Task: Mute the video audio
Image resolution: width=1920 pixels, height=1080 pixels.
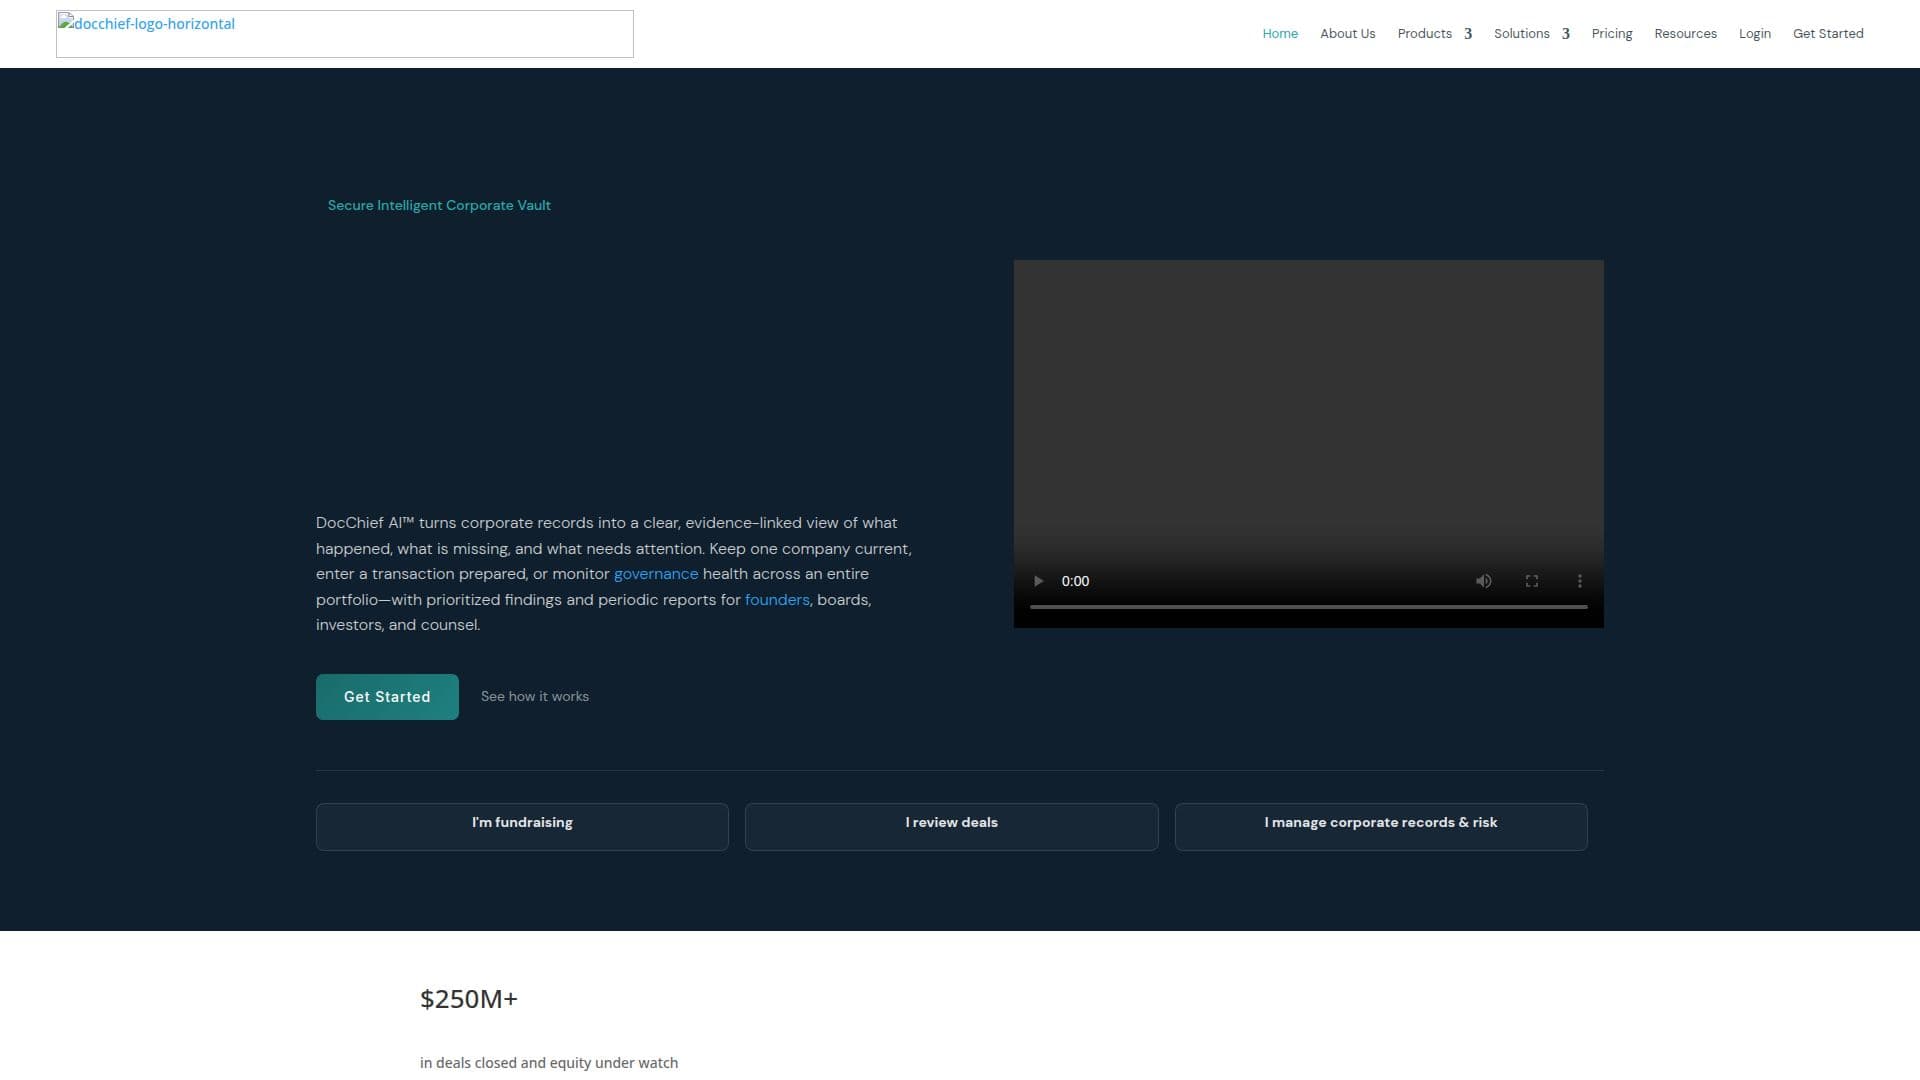Action: tap(1484, 581)
